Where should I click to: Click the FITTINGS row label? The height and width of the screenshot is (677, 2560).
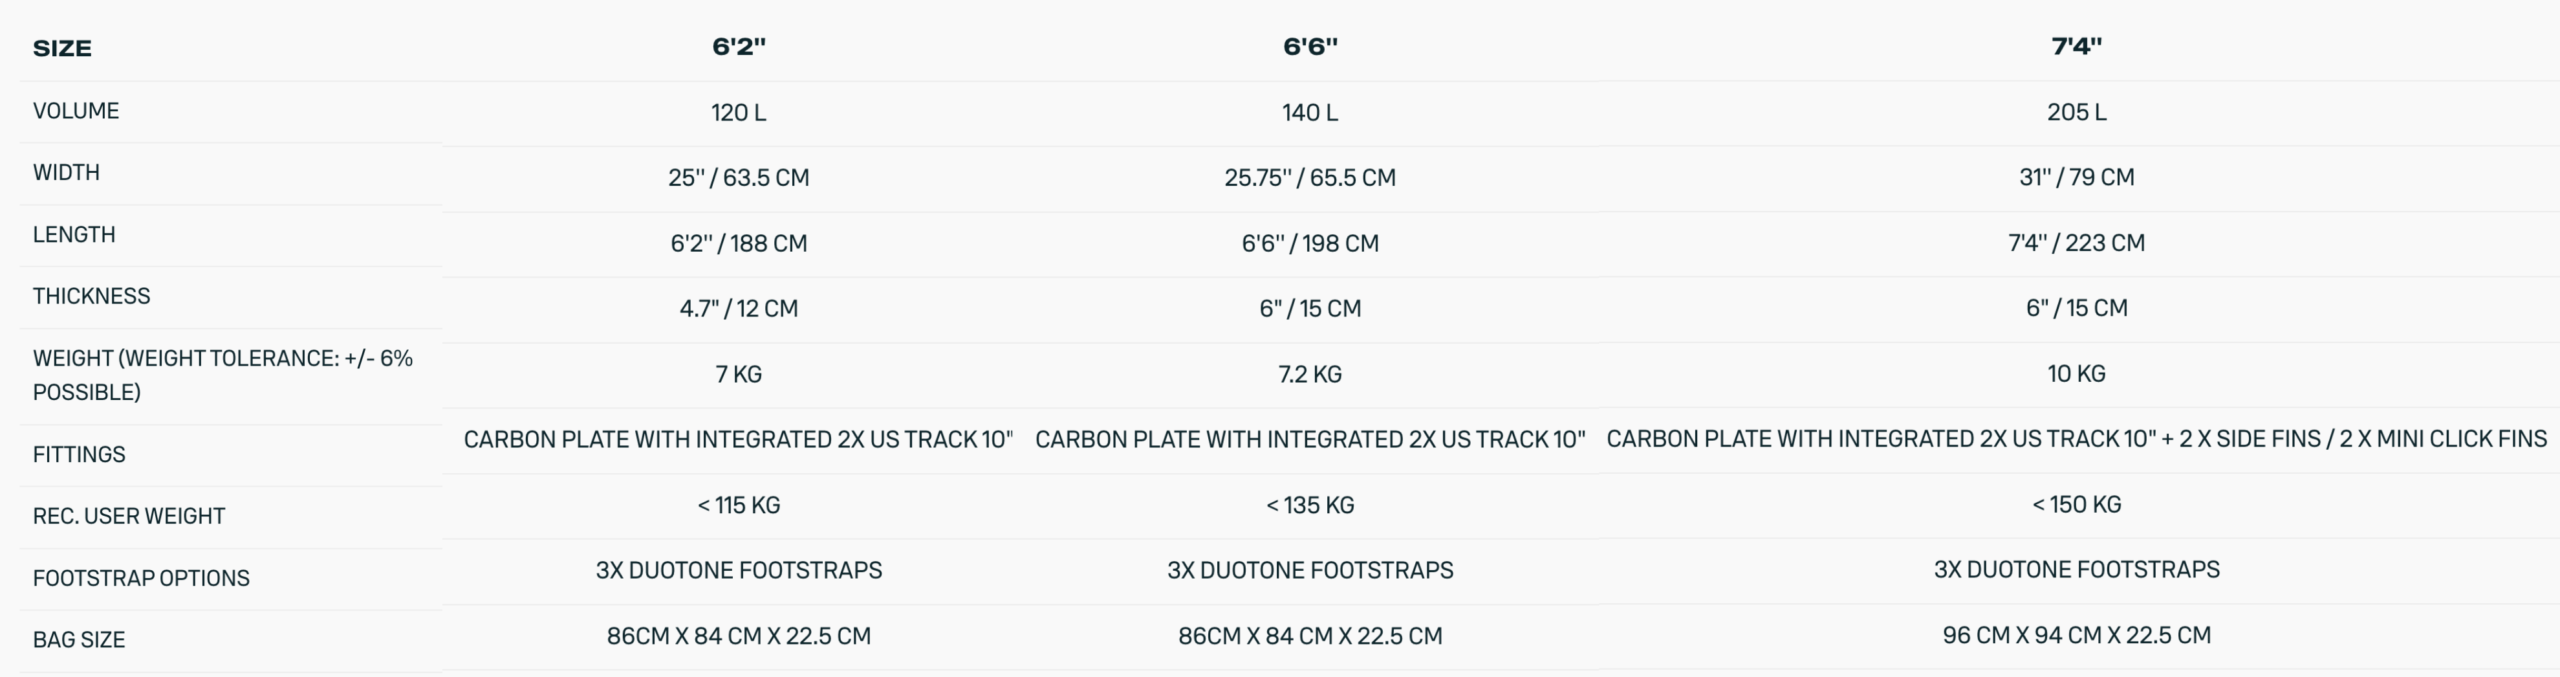(79, 454)
